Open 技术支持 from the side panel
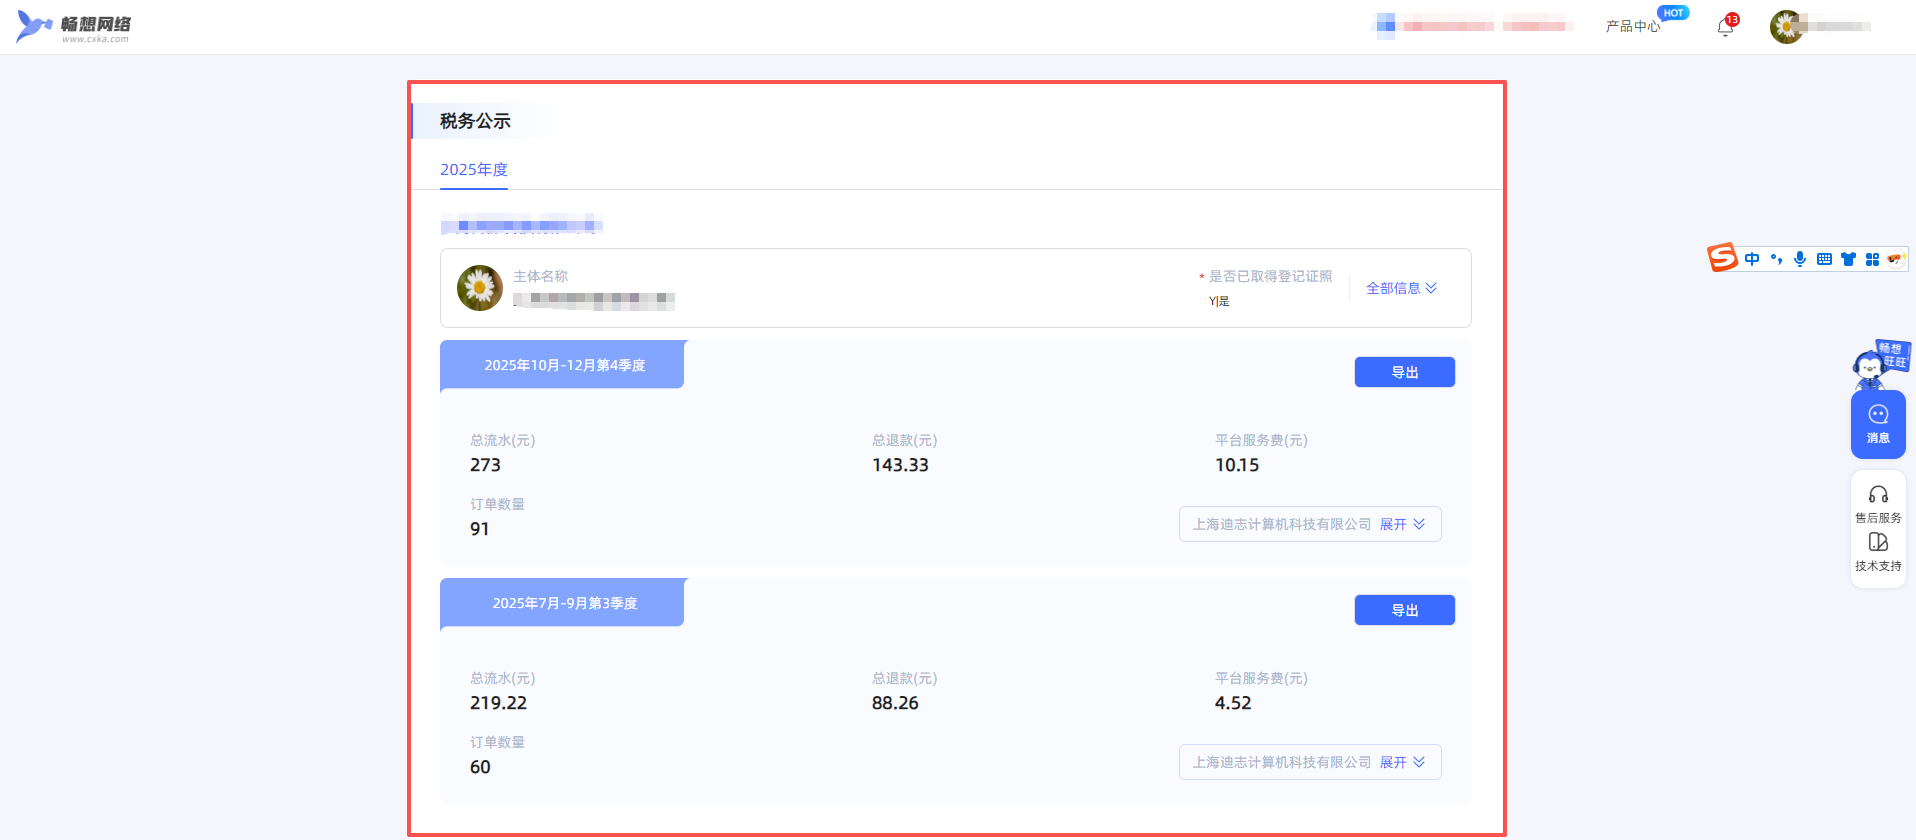This screenshot has height=840, width=1916. (x=1877, y=552)
